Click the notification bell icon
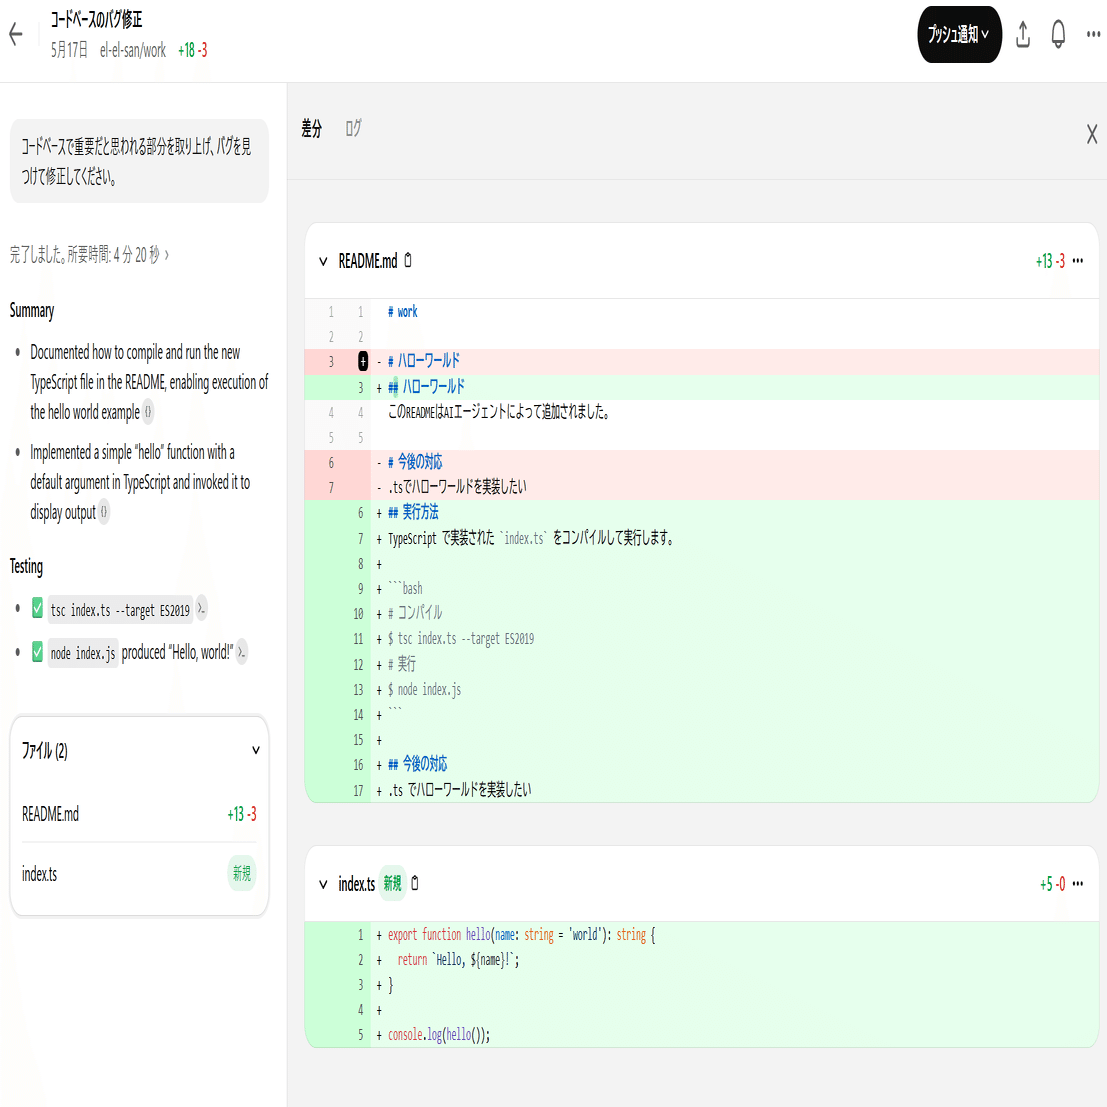 pyautogui.click(x=1058, y=34)
